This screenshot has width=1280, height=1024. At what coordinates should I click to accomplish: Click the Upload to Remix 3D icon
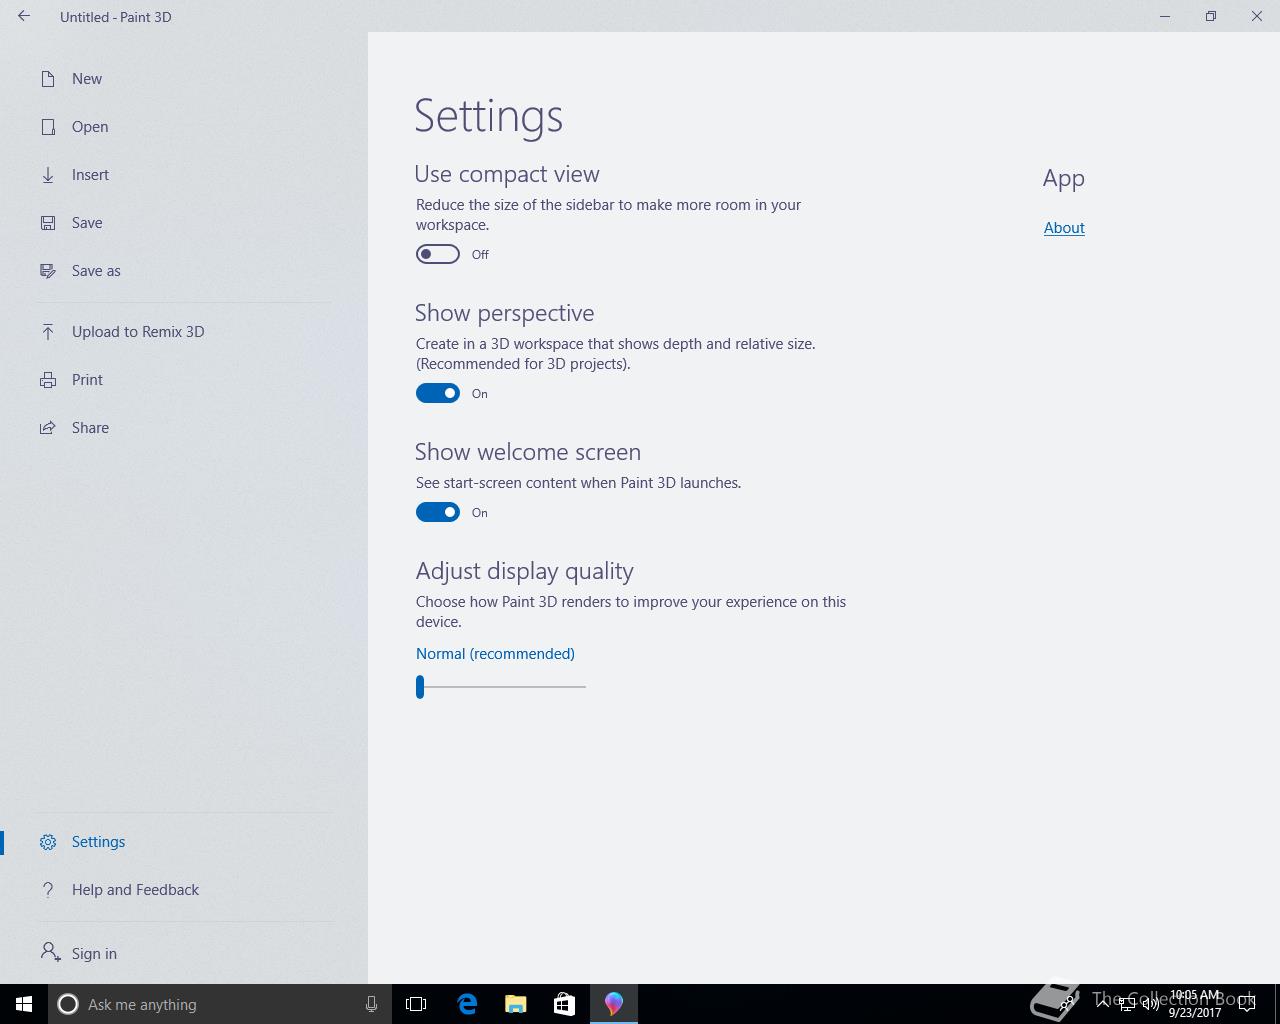point(48,332)
